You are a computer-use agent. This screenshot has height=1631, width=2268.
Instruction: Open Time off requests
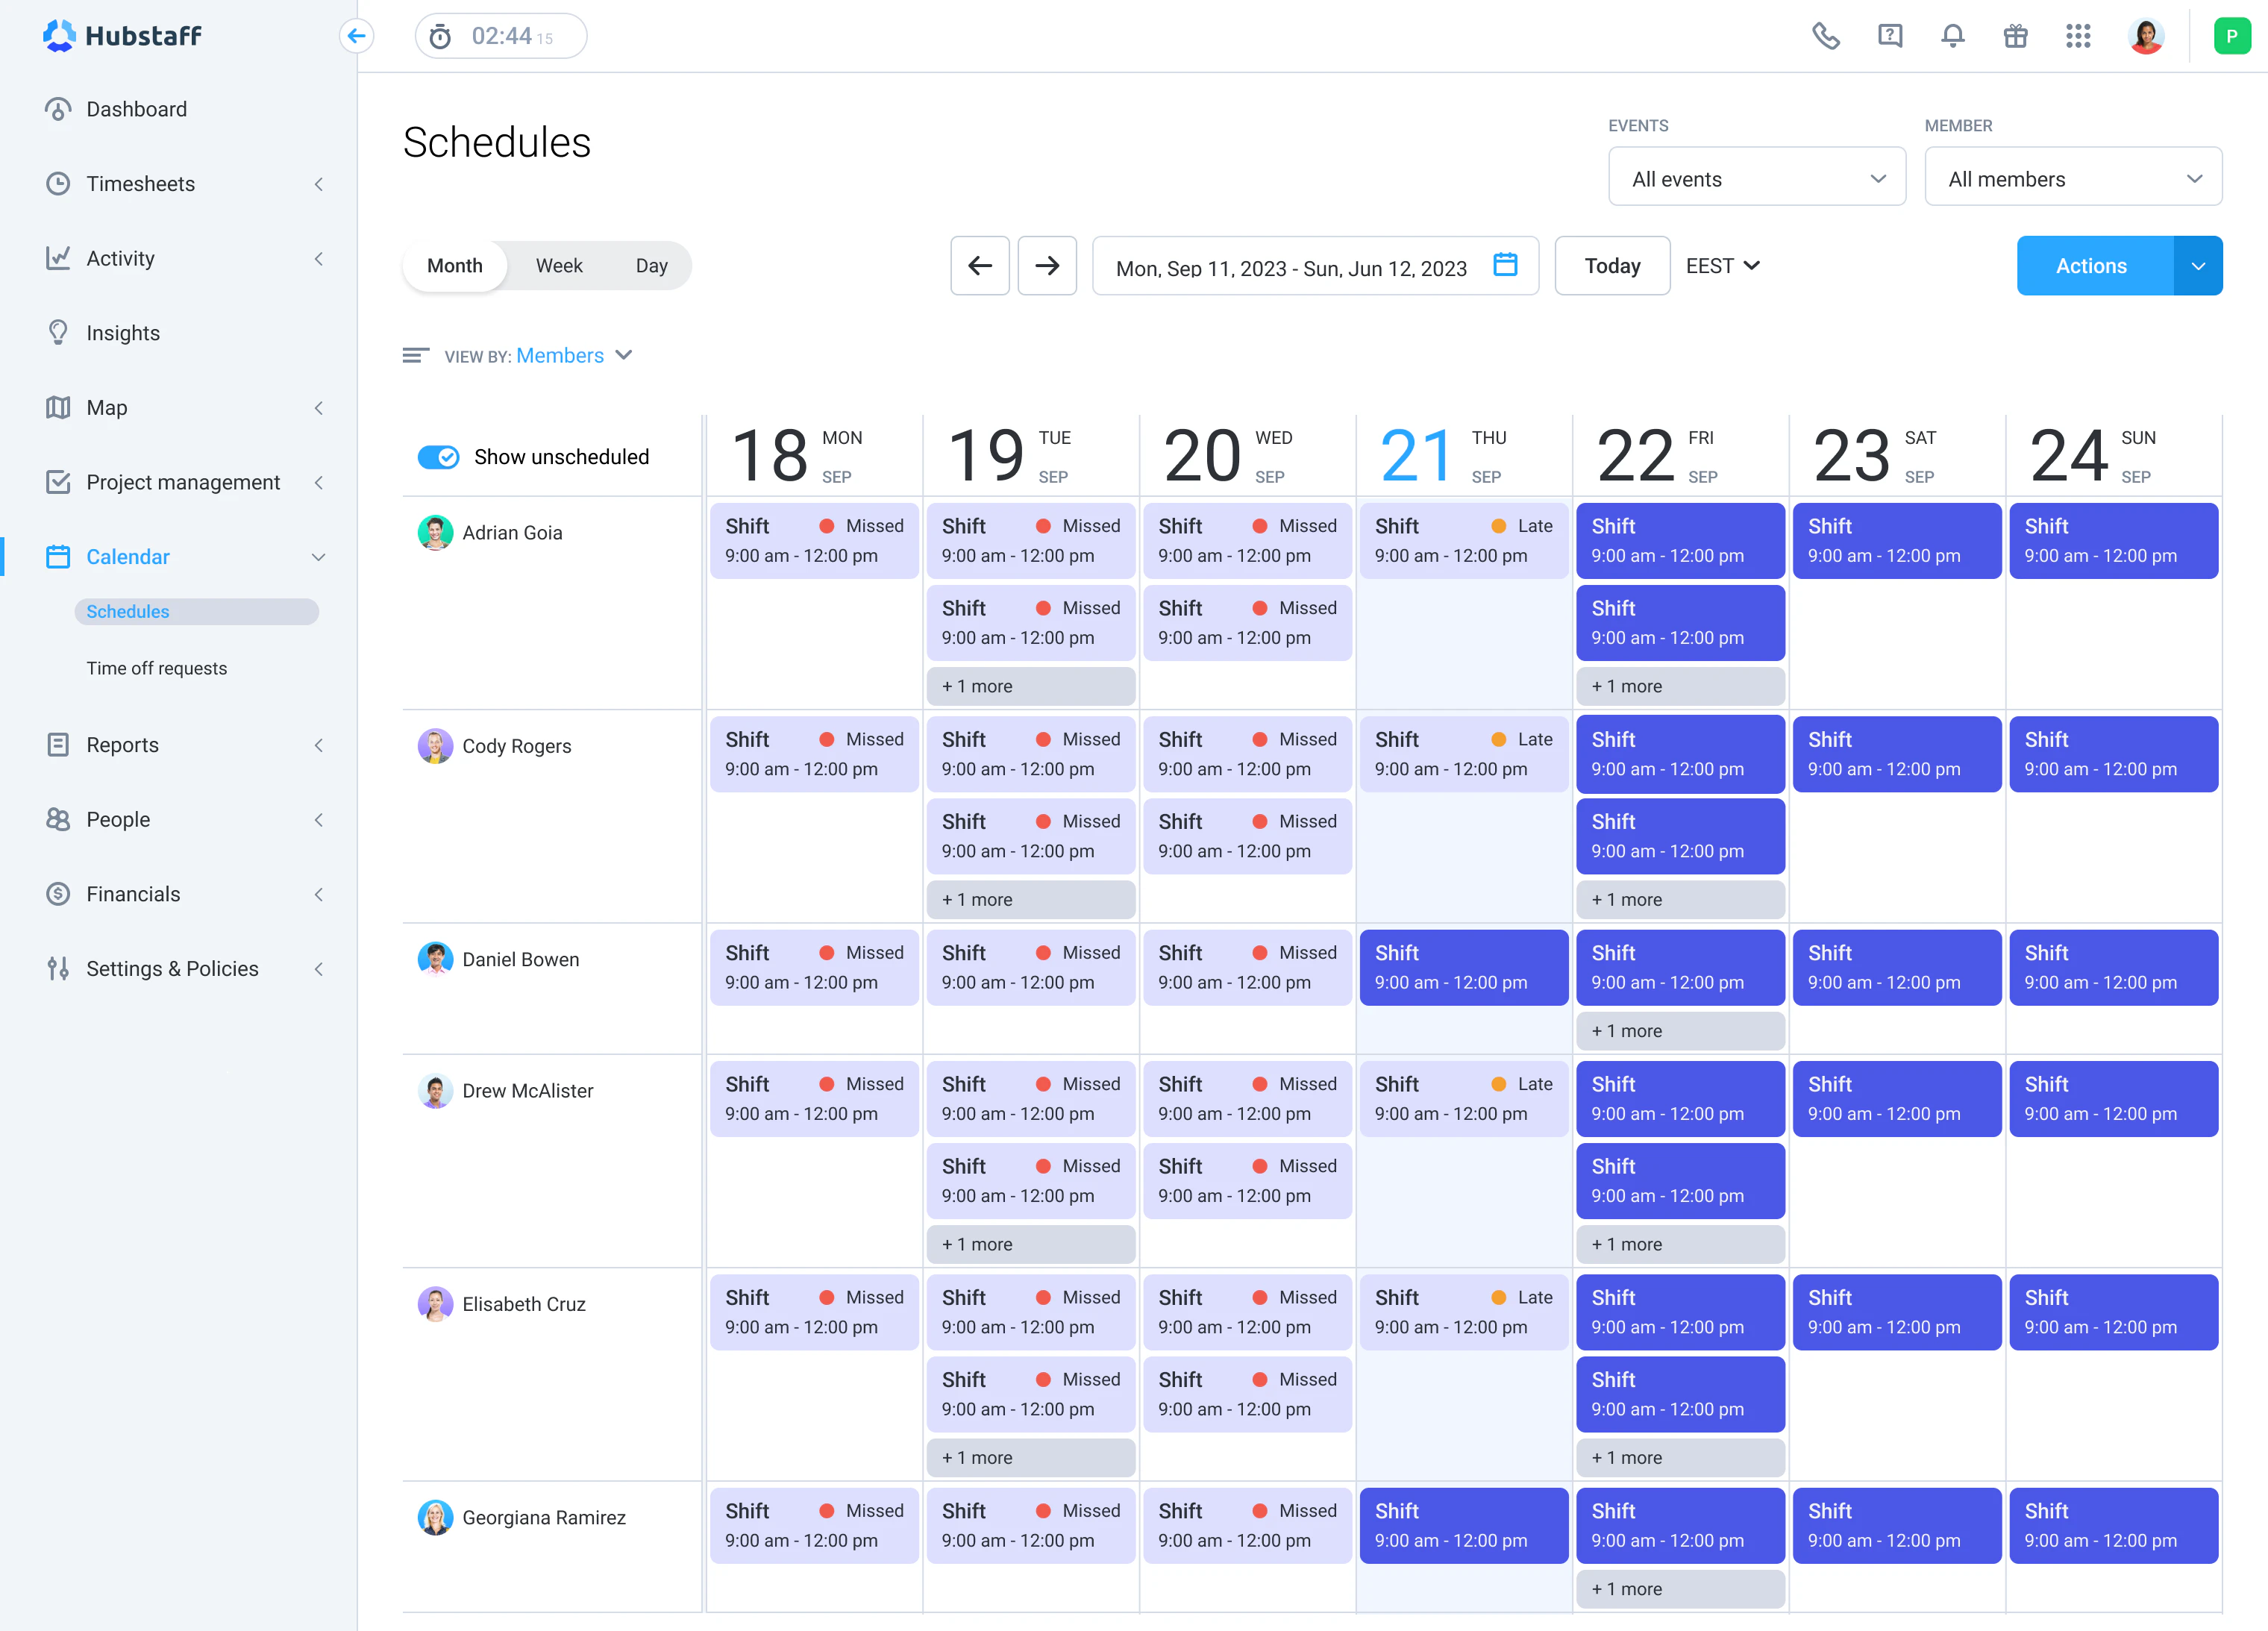[x=157, y=668]
